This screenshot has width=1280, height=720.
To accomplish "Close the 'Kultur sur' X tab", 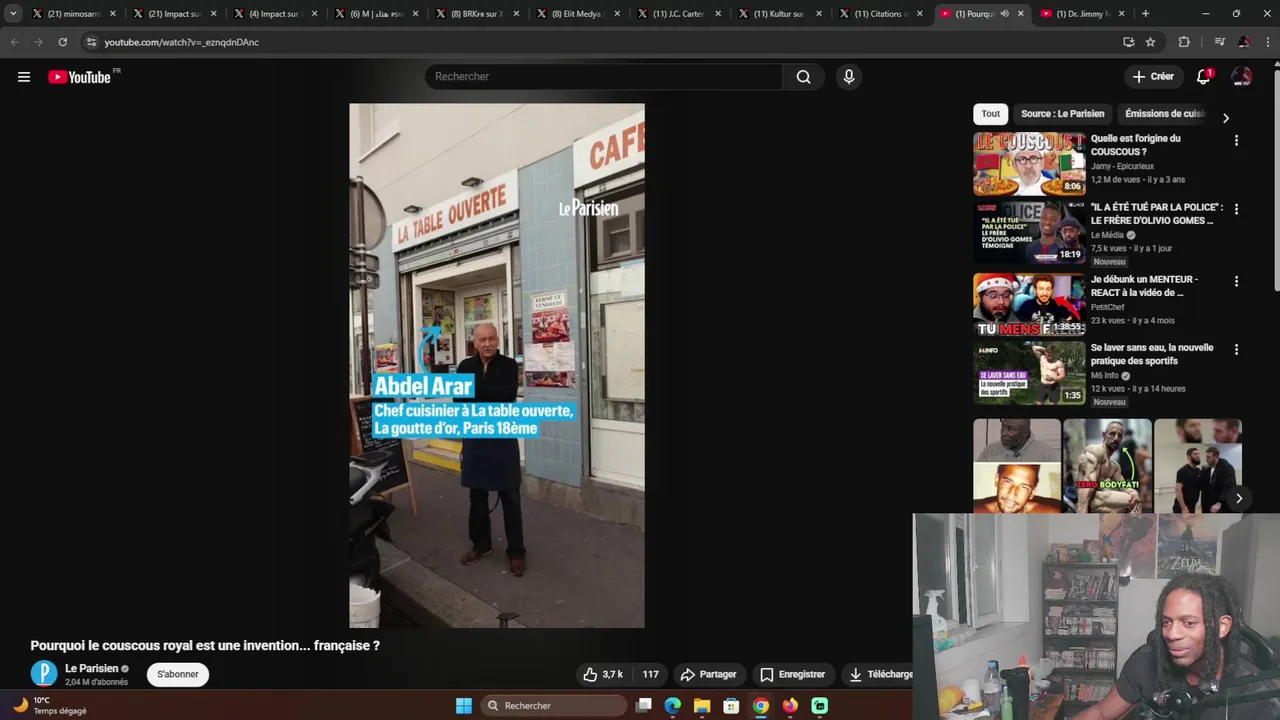I will (x=819, y=14).
